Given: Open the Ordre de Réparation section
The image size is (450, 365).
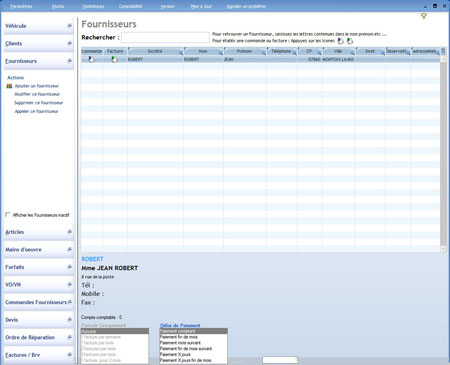Looking at the screenshot, I should (x=39, y=337).
